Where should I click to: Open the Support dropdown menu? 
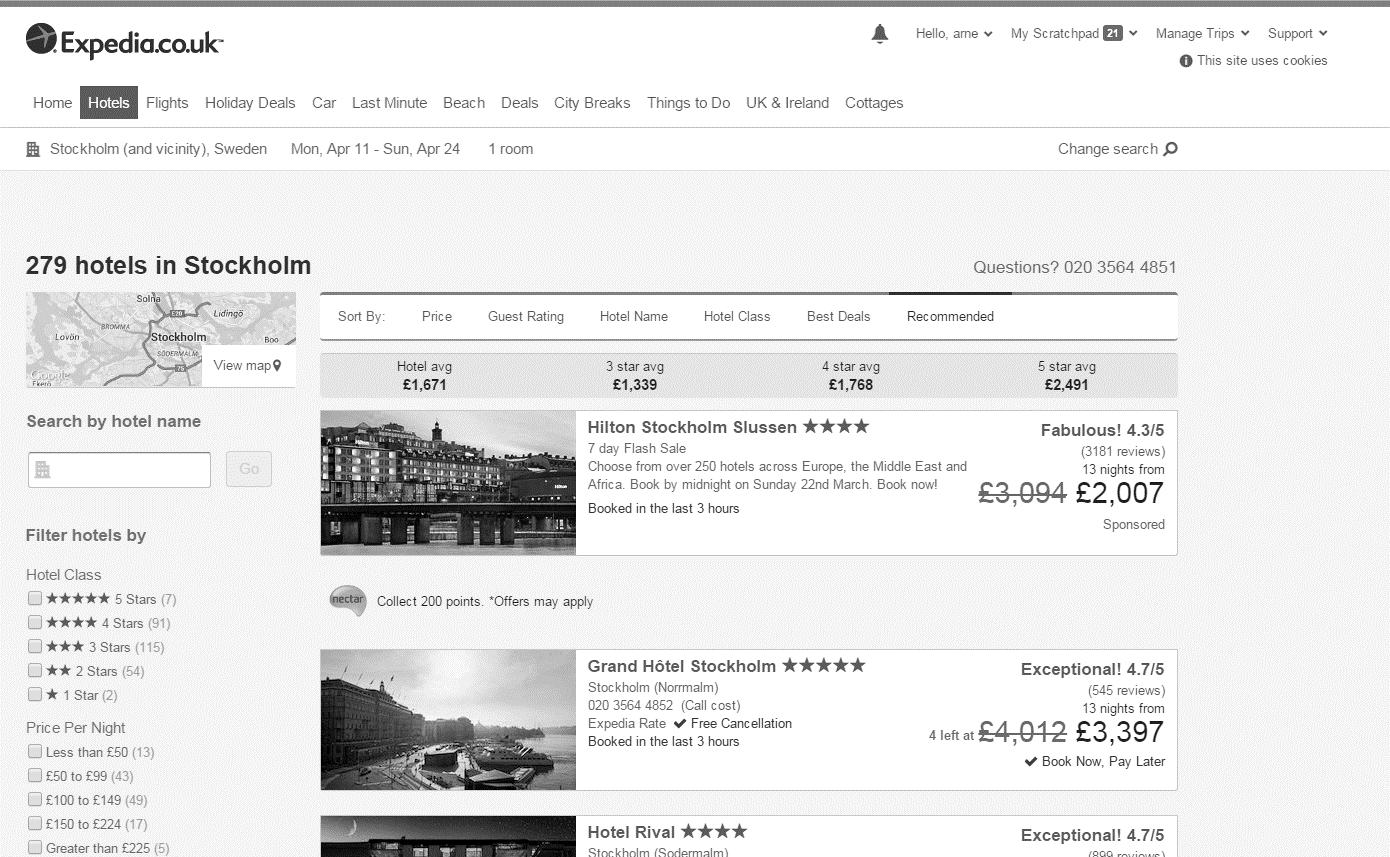click(1297, 33)
